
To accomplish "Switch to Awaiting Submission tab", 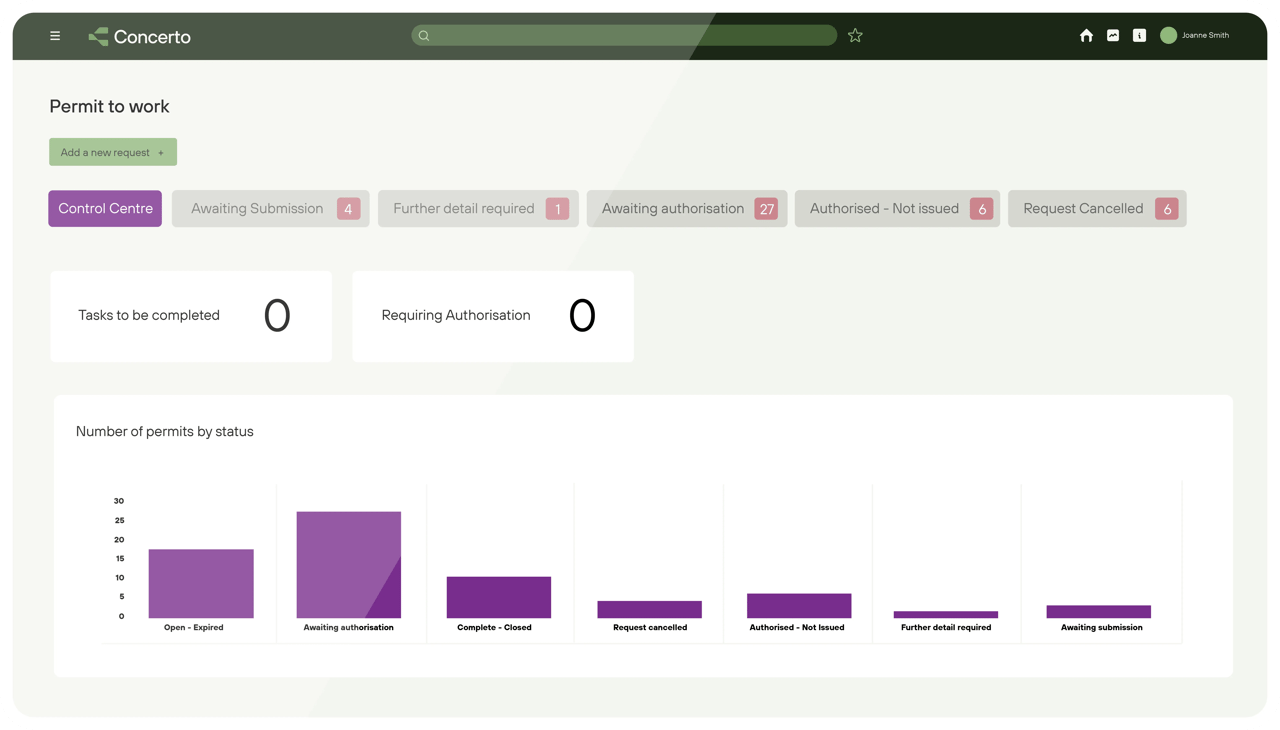I will point(270,209).
